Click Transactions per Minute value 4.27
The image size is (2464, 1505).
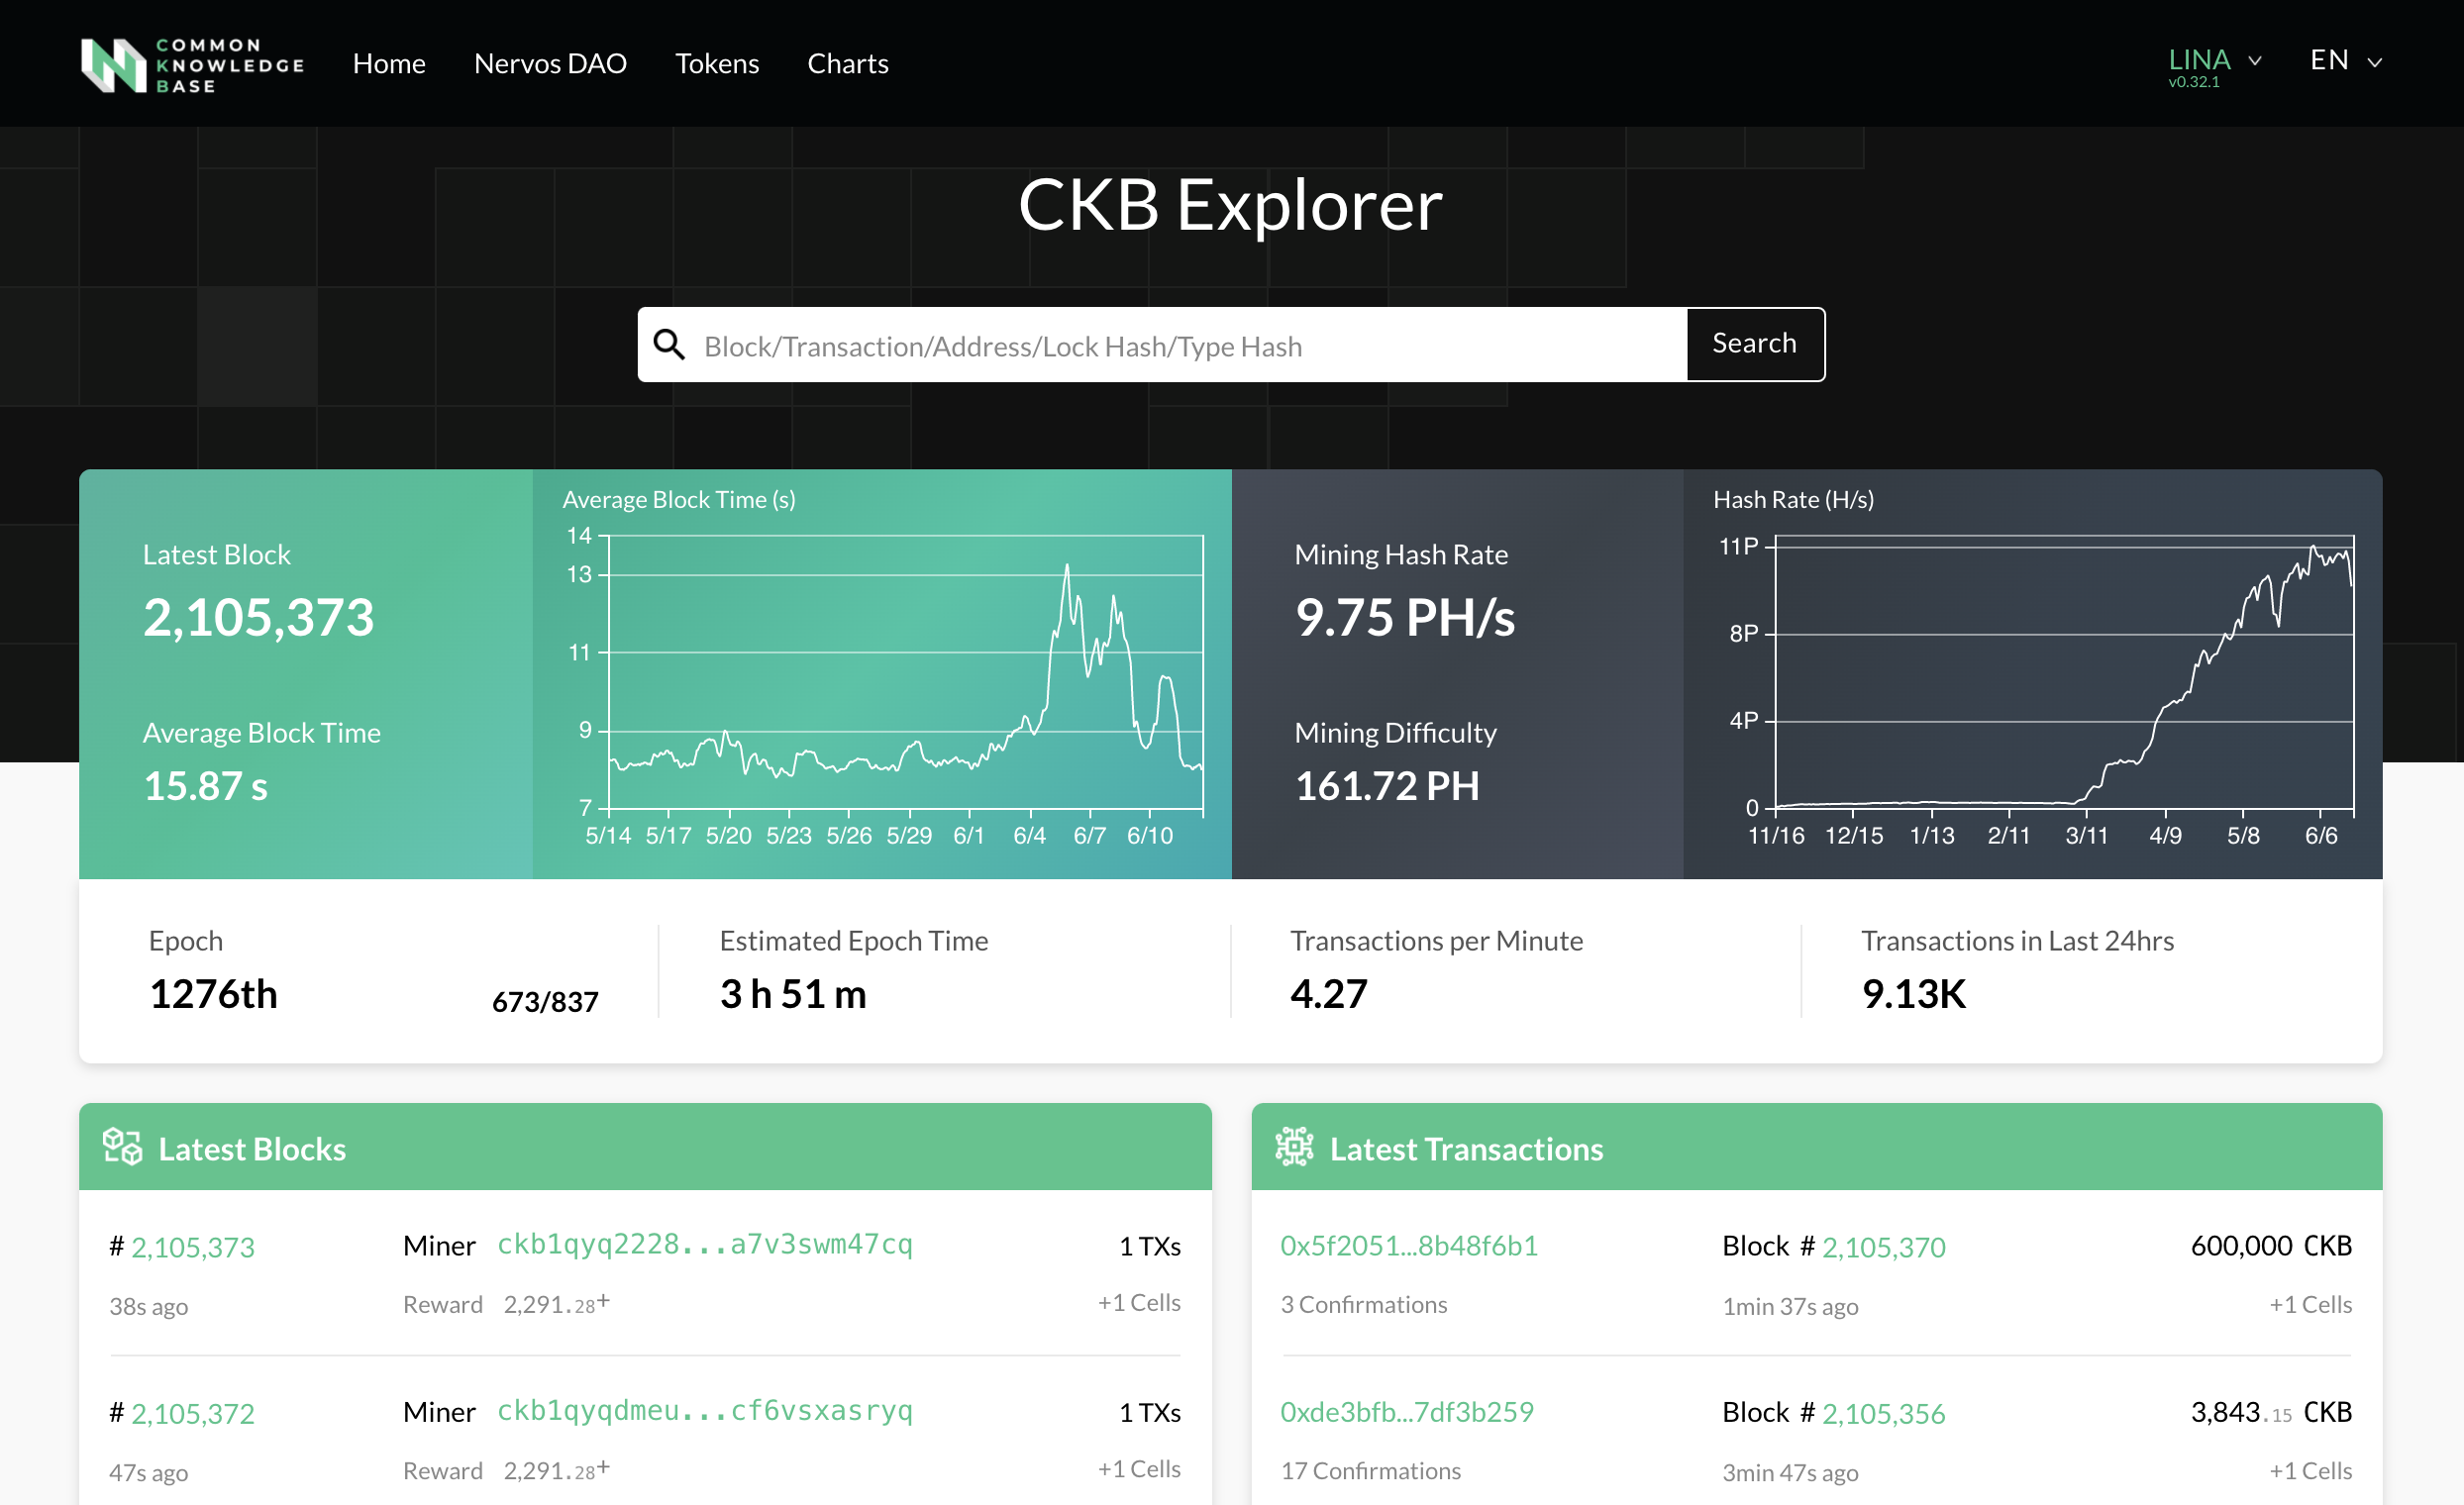pos(1329,994)
